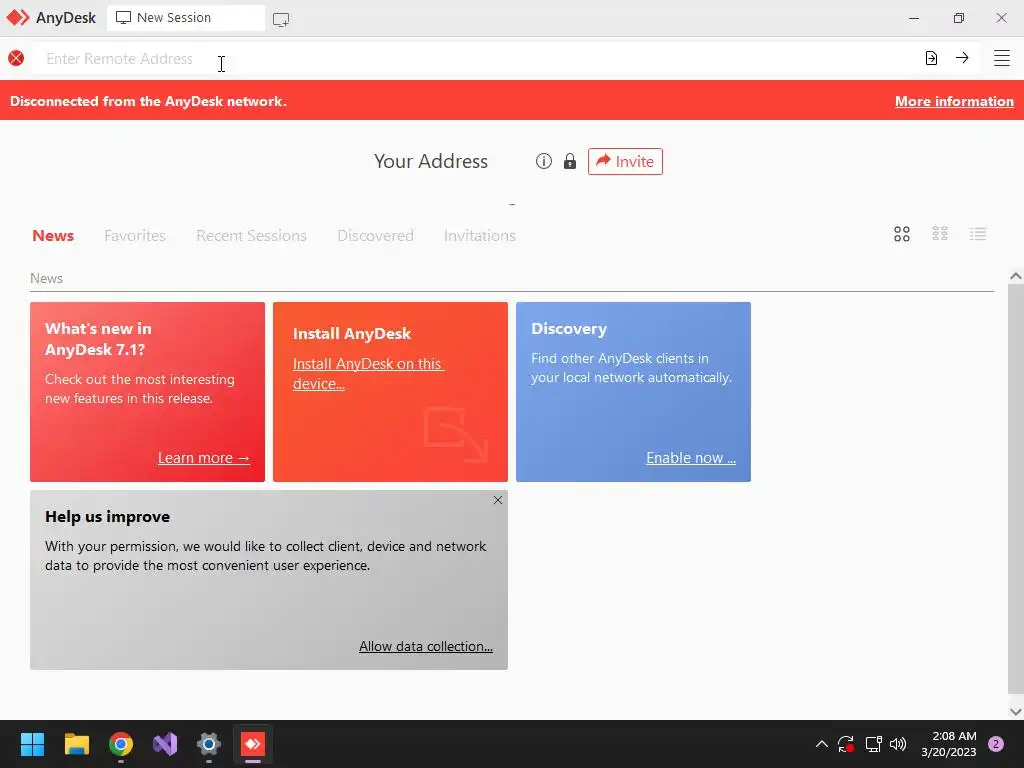Viewport: 1024px width, 768px height.
Task: Click the lock icon beside Your Address
Action: (x=570, y=161)
